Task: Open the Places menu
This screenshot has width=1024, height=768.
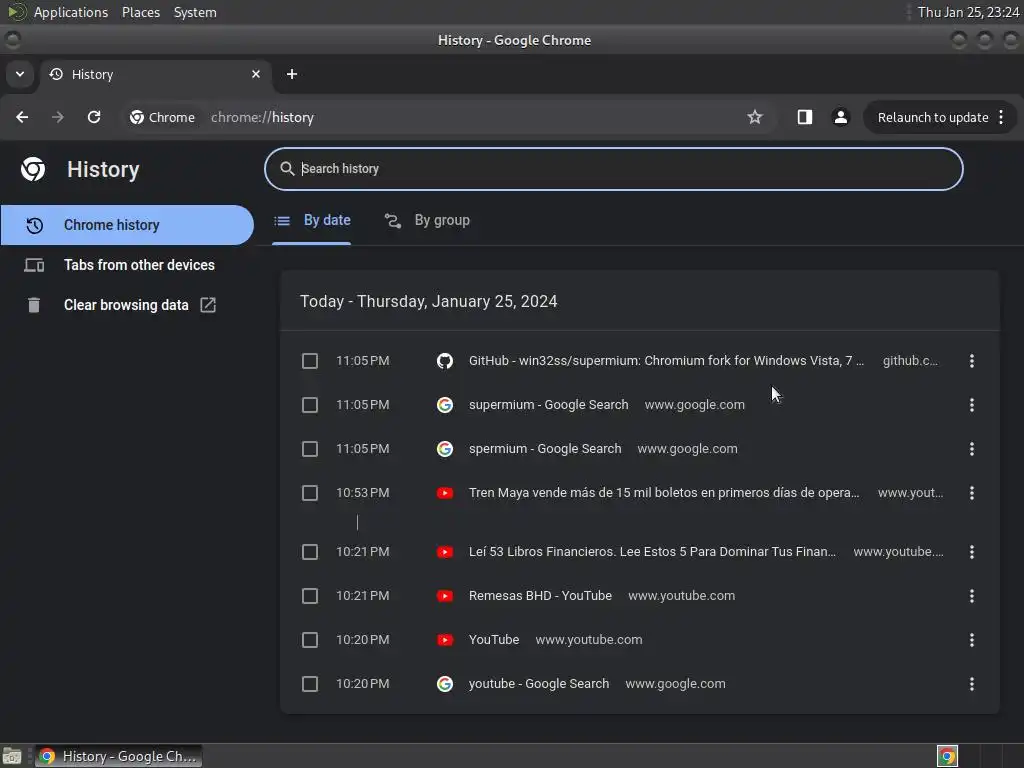Action: 140,12
